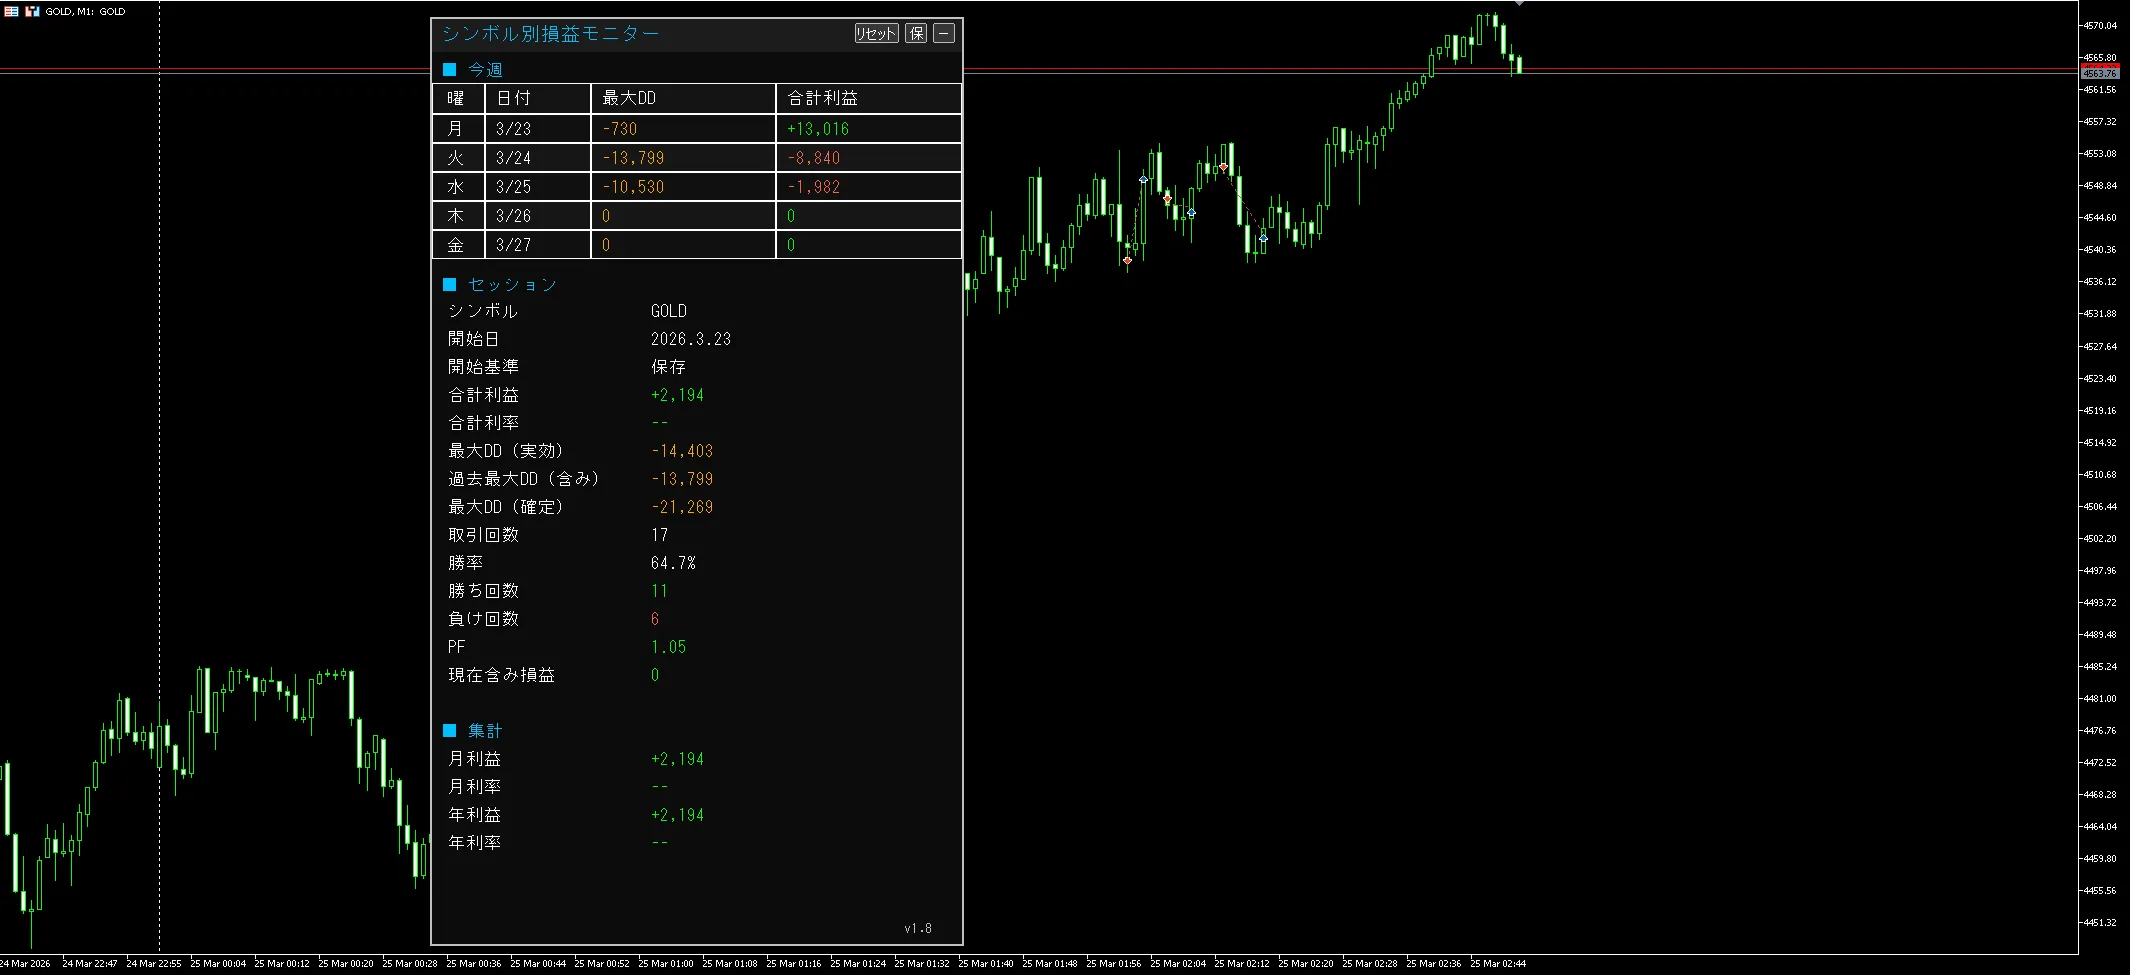Image resolution: width=2130 pixels, height=975 pixels.
Task: Select the lowest red trade arrow on chart
Action: click(1127, 261)
